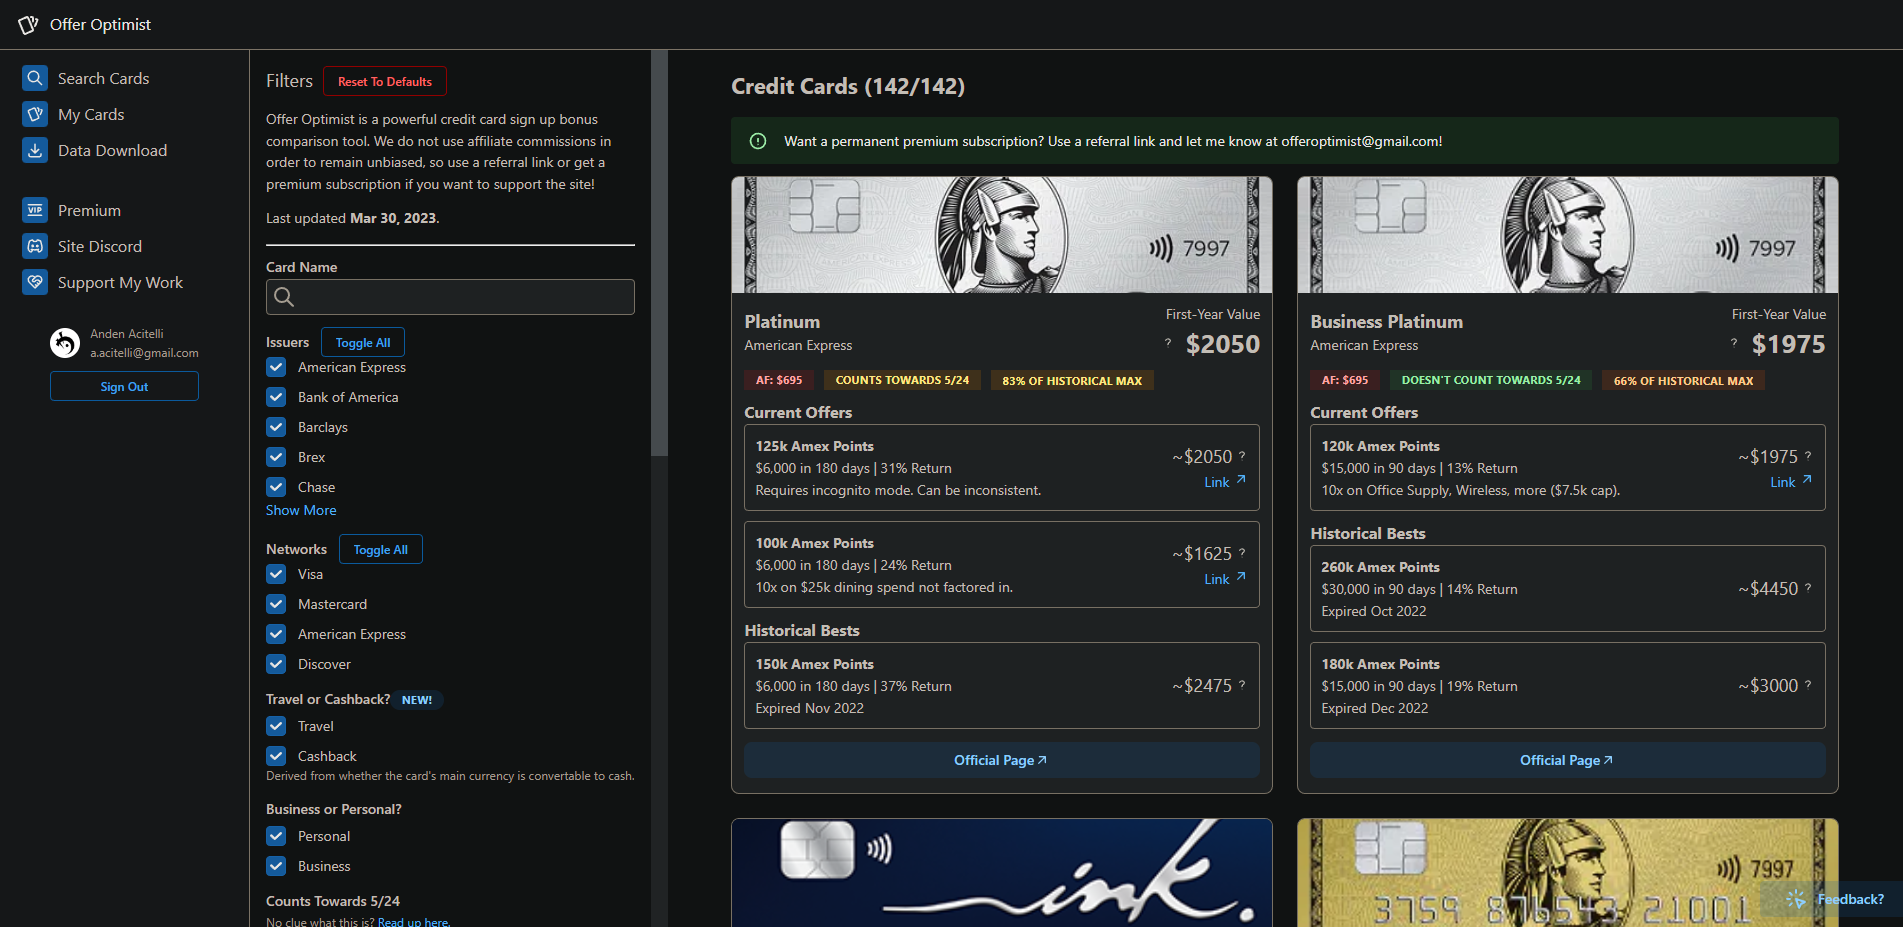The image size is (1903, 927).
Task: Open Link for 125k Amex Points offer
Action: coord(1225,482)
